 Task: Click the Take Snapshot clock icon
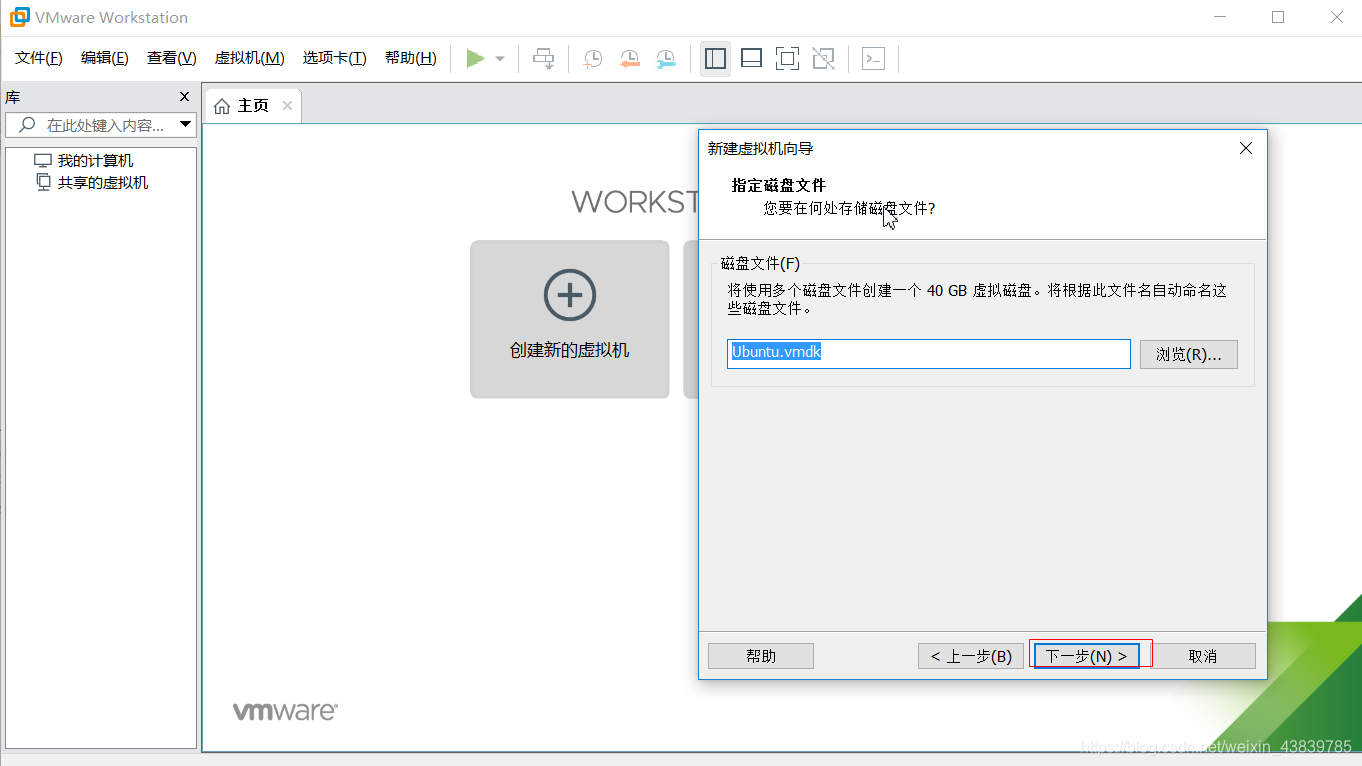pos(593,59)
